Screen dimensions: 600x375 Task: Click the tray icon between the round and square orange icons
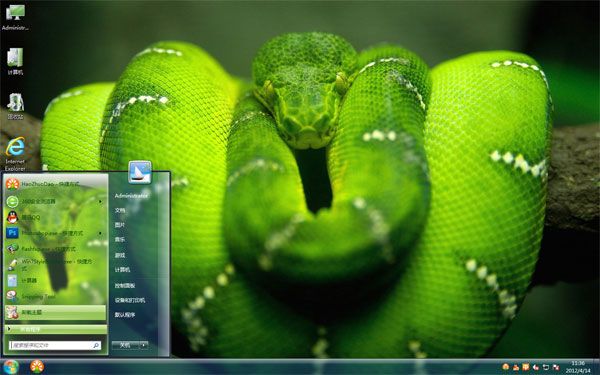click(x=515, y=367)
